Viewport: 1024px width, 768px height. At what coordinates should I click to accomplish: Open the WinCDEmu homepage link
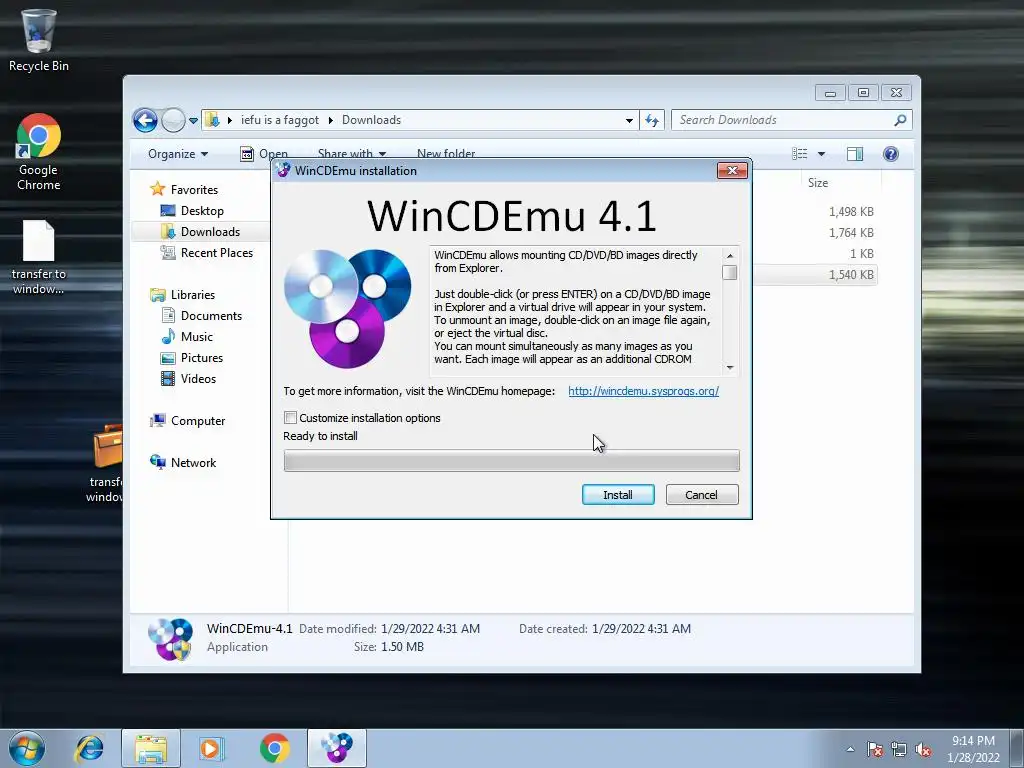[x=643, y=391]
